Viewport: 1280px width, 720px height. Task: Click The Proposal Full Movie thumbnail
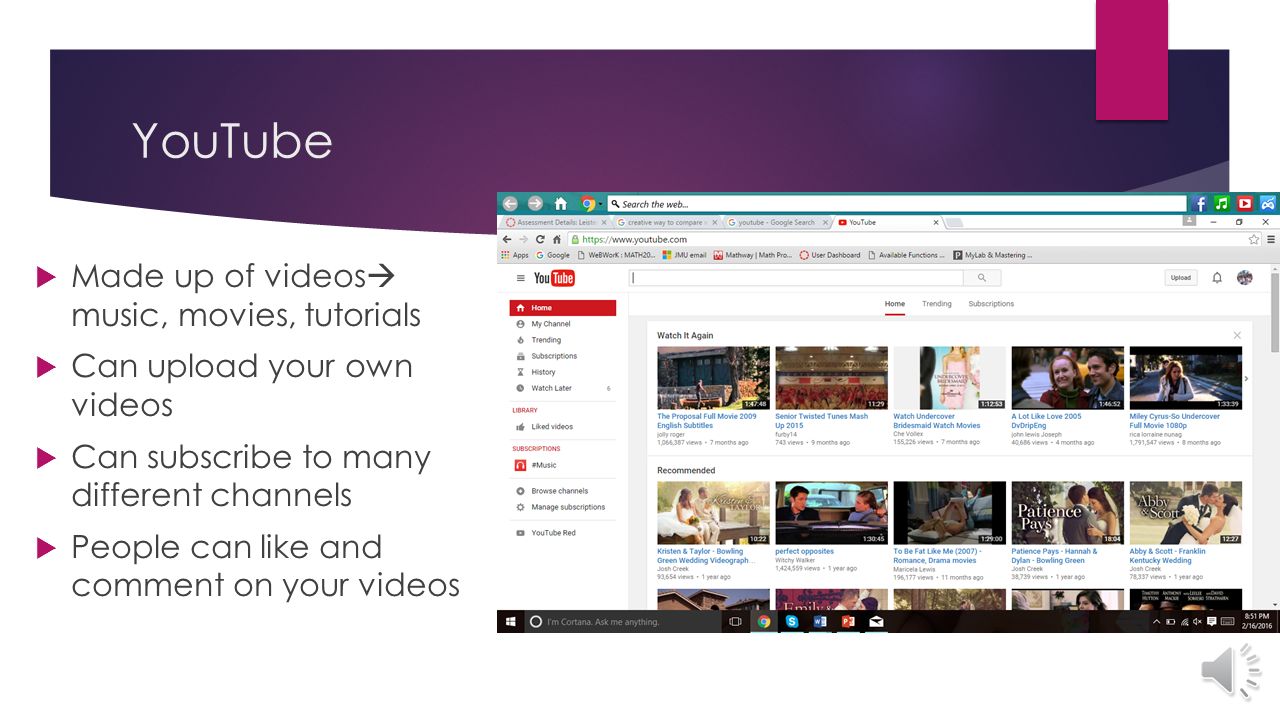pyautogui.click(x=713, y=378)
